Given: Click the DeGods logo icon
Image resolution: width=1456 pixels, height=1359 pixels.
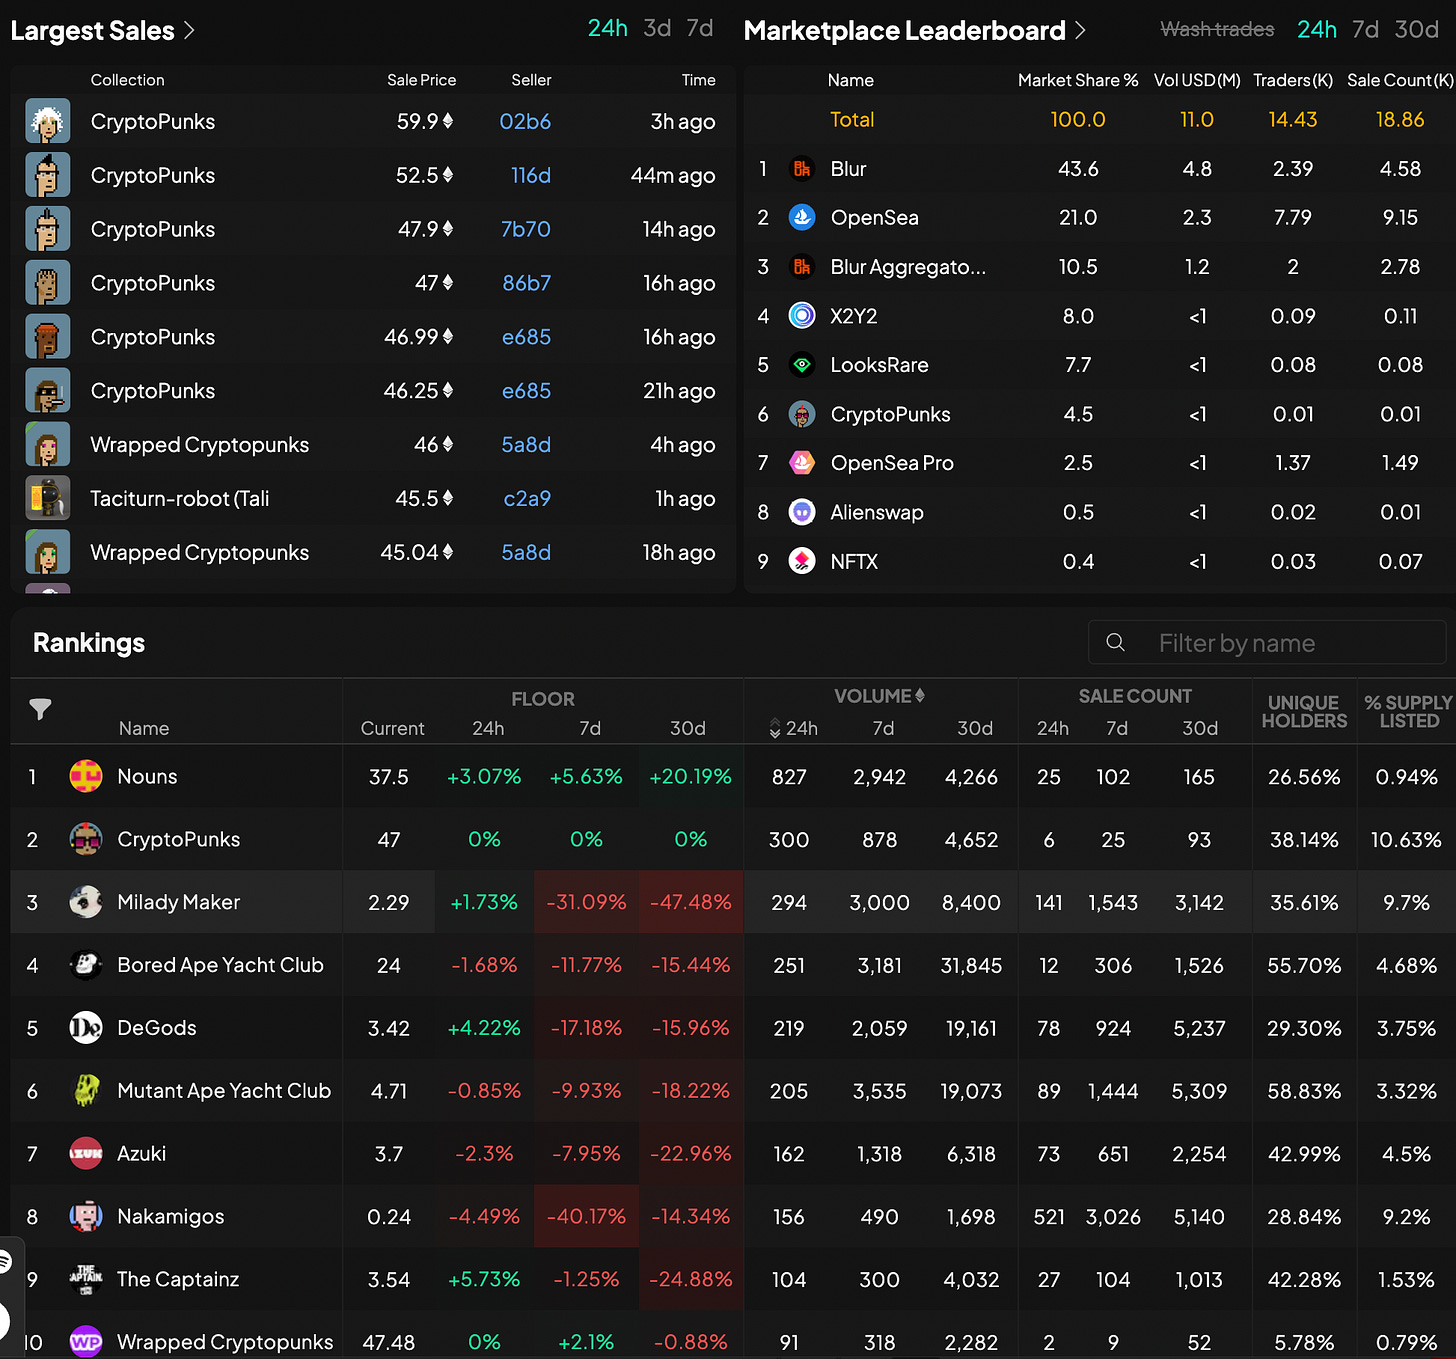Looking at the screenshot, I should (86, 1028).
